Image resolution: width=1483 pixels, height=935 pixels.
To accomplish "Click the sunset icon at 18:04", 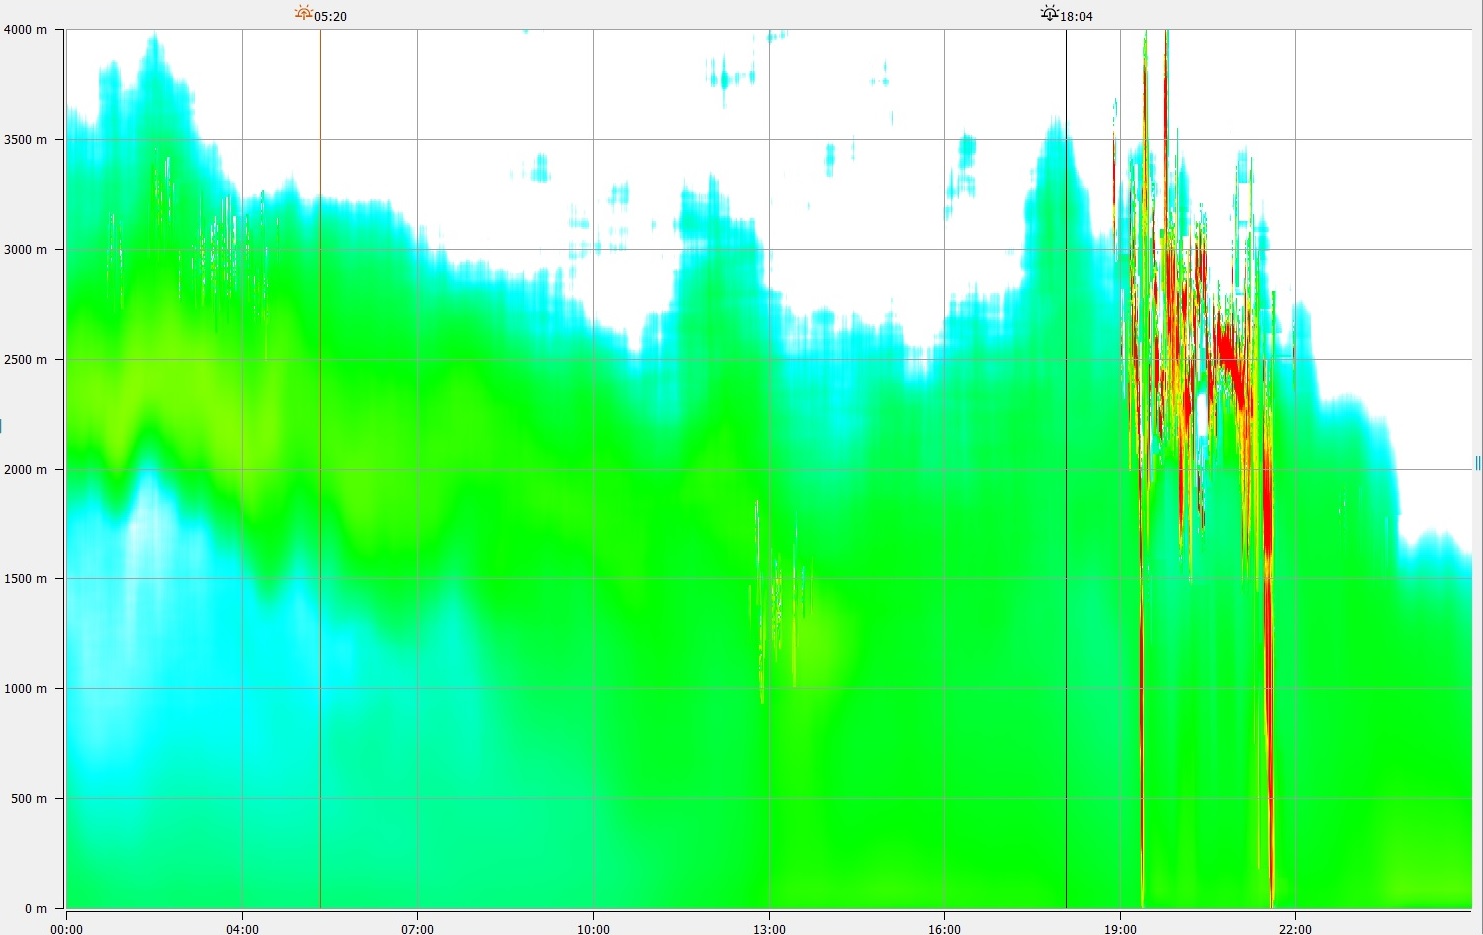I will click(x=1049, y=13).
